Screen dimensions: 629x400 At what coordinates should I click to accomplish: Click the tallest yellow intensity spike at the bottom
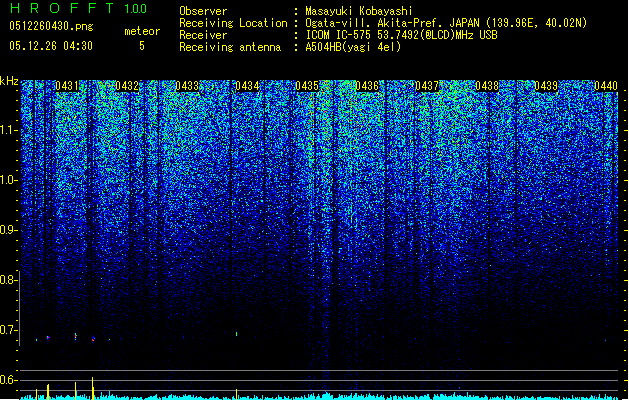click(93, 388)
